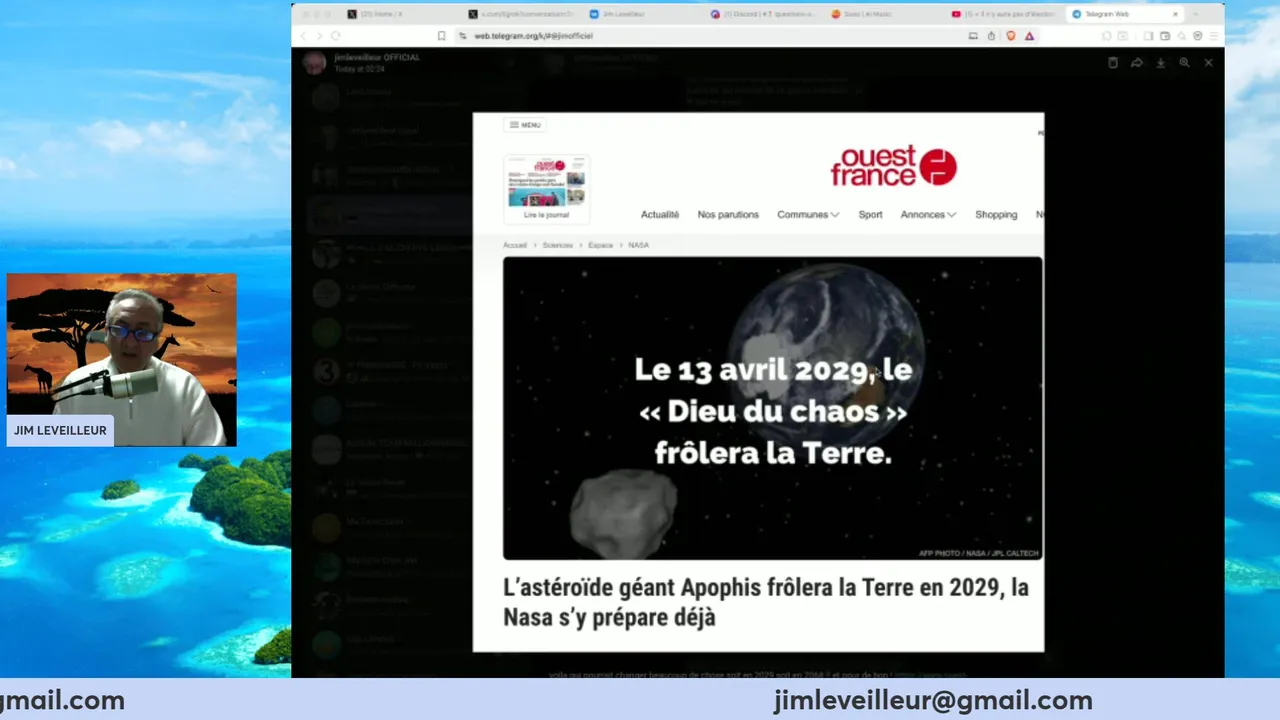The width and height of the screenshot is (1280, 720).
Task: Switch to the Discord browser tab
Action: point(765,14)
